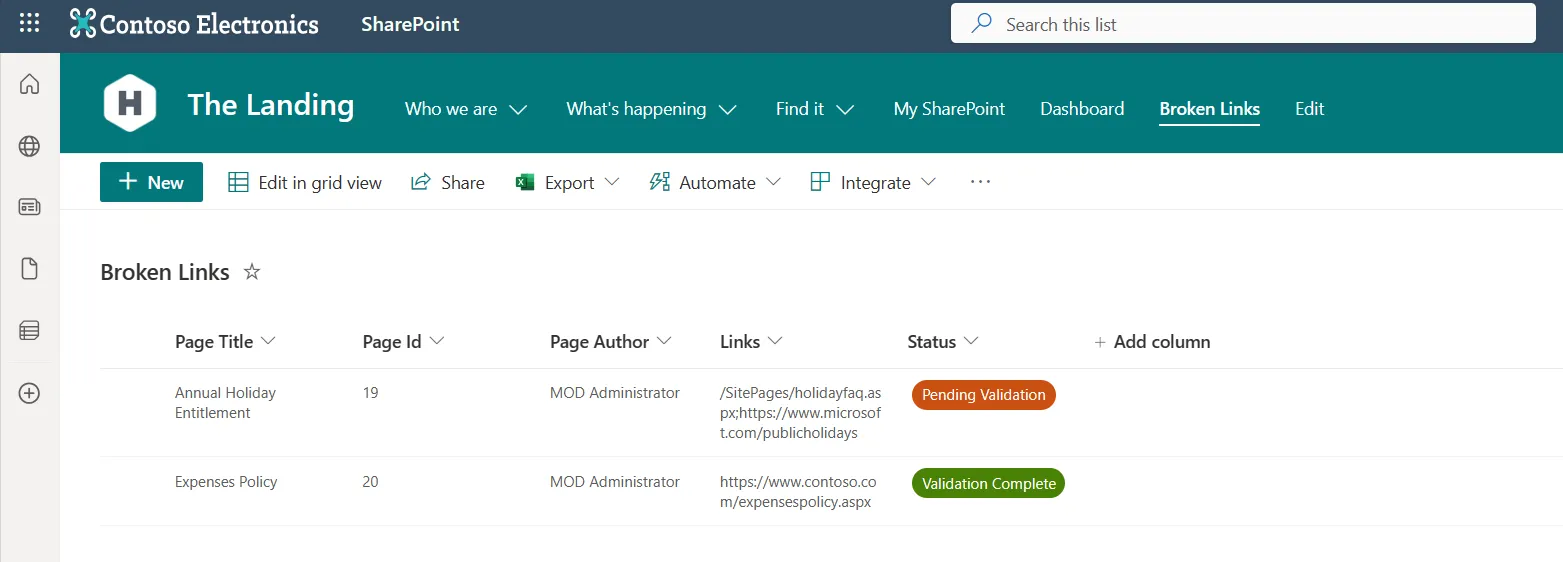
Task: Expand the Find it navigation dropdown
Action: (x=815, y=109)
